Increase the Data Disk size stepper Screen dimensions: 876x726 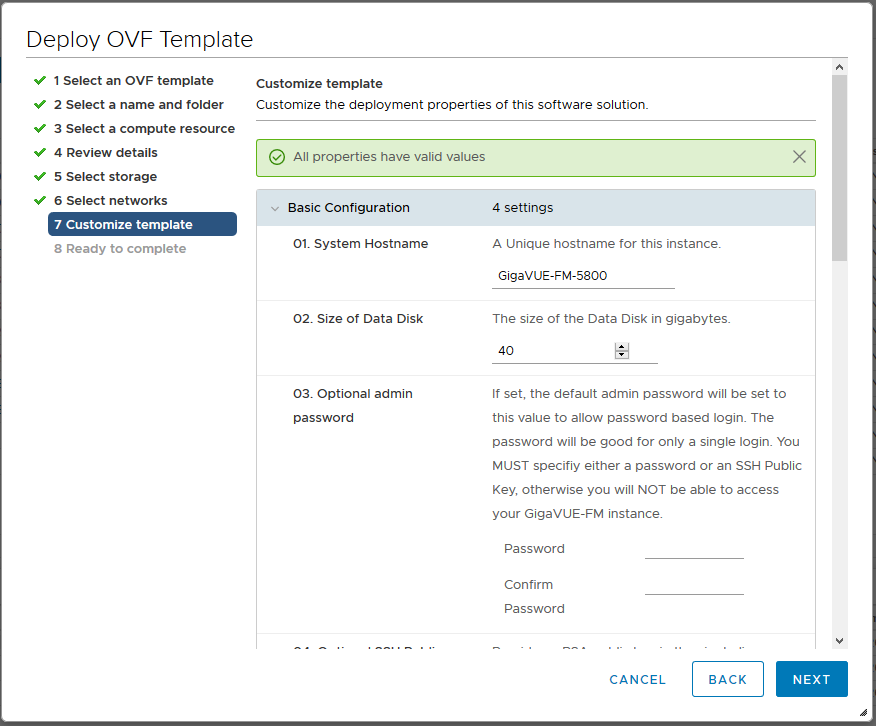[622, 347]
